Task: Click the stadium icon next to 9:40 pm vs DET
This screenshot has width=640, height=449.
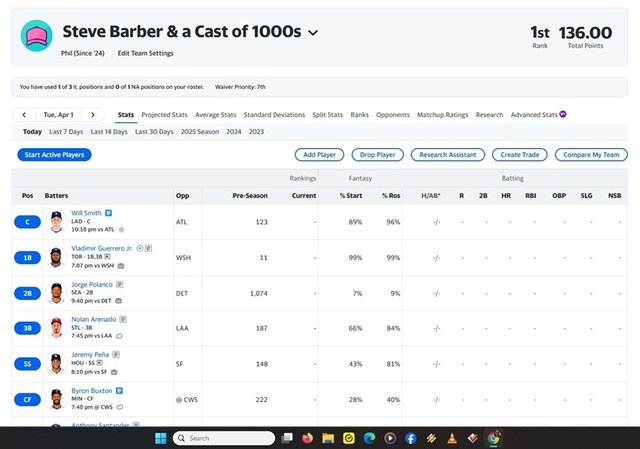Action: [x=118, y=301]
